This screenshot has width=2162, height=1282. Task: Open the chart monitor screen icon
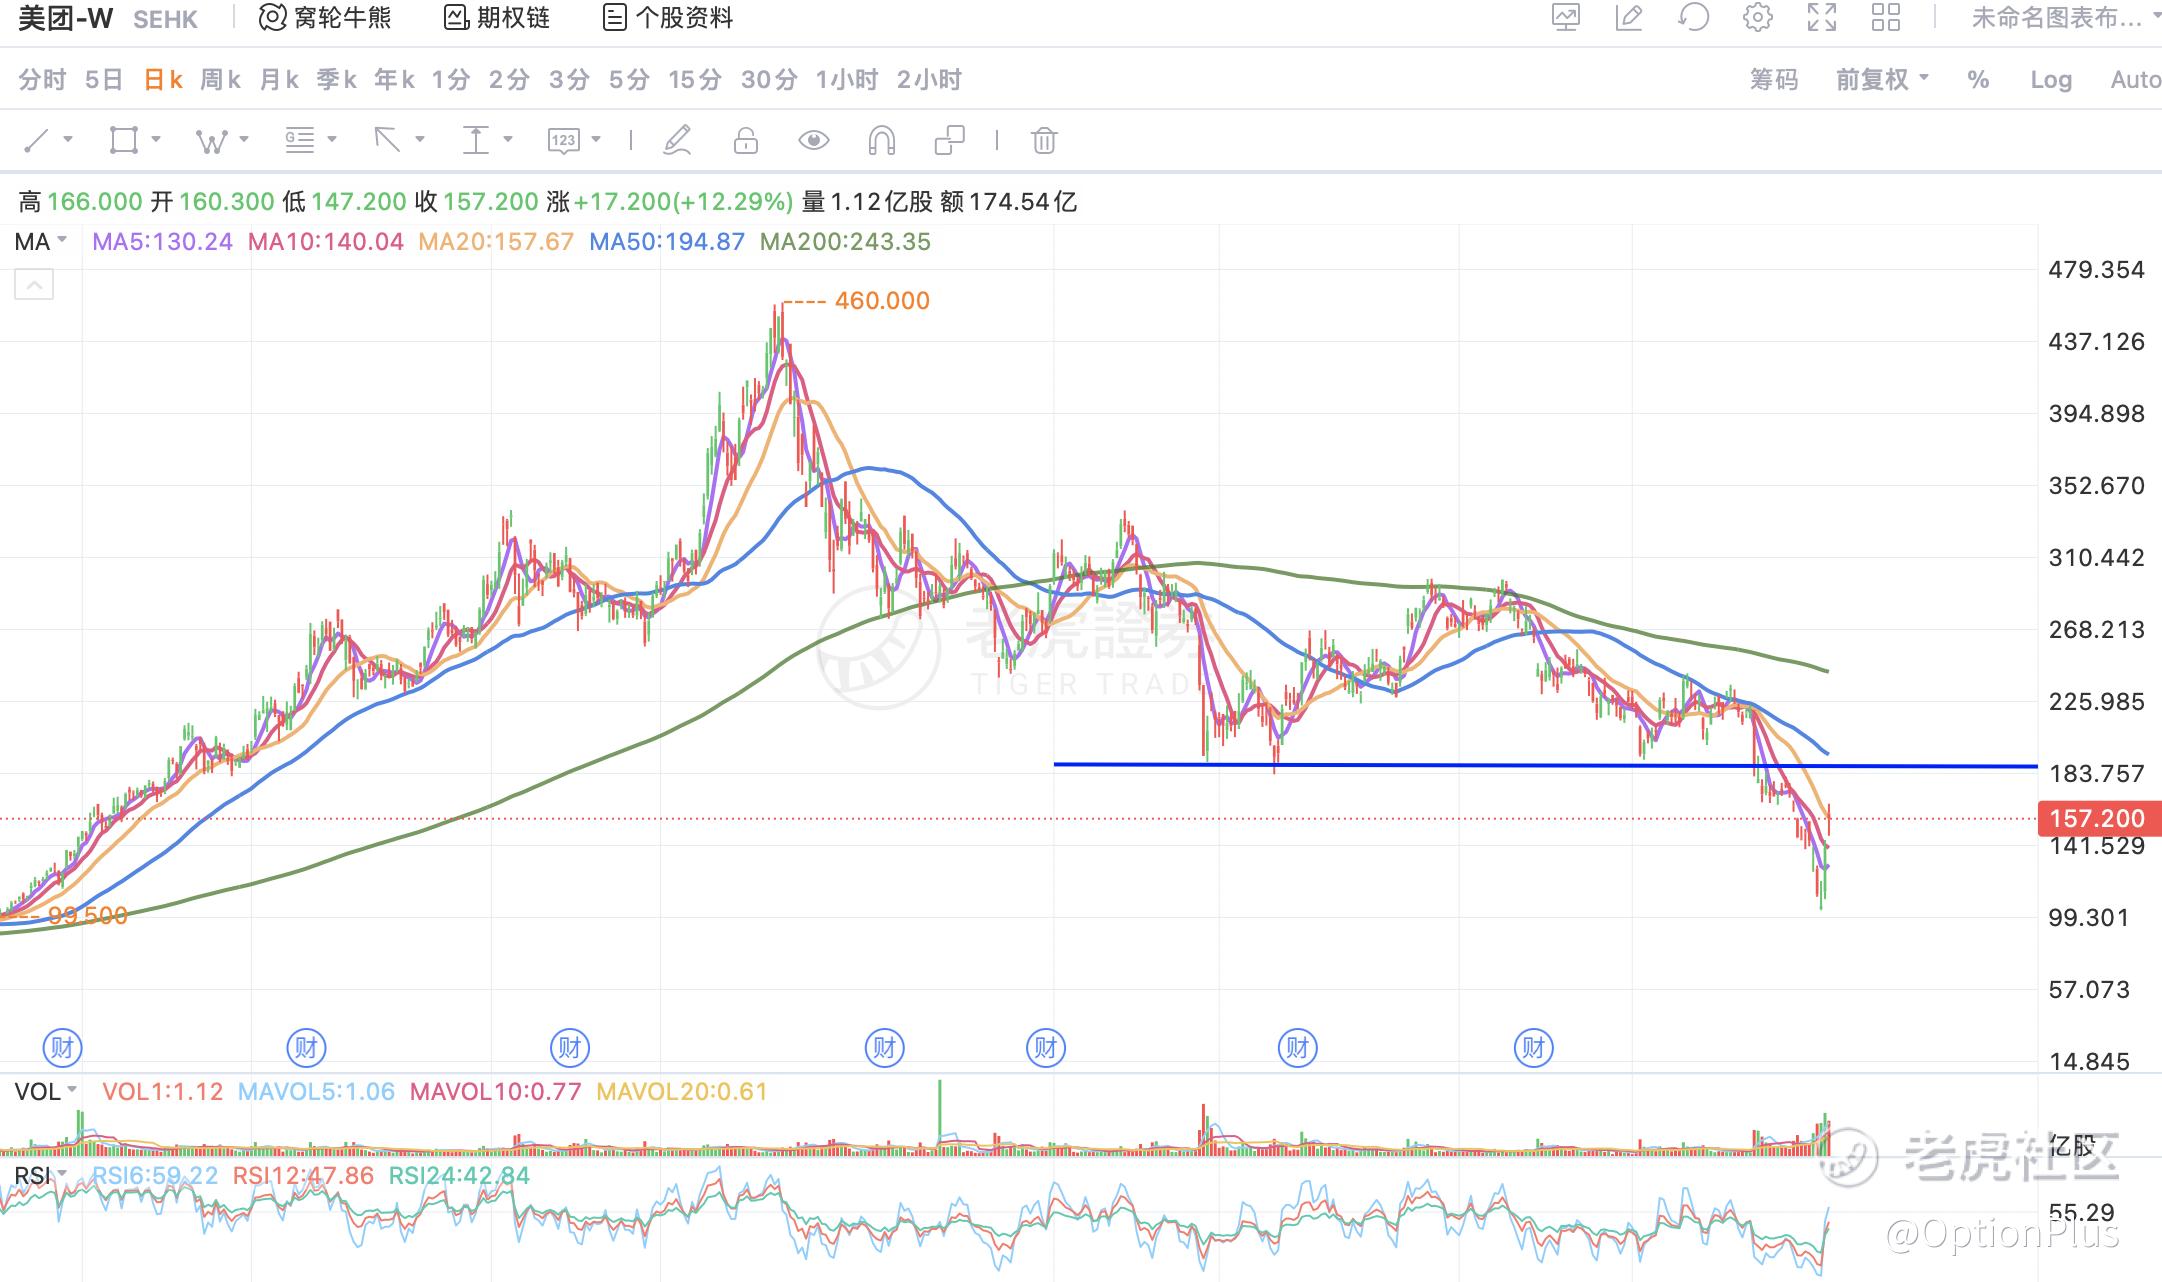click(1566, 18)
